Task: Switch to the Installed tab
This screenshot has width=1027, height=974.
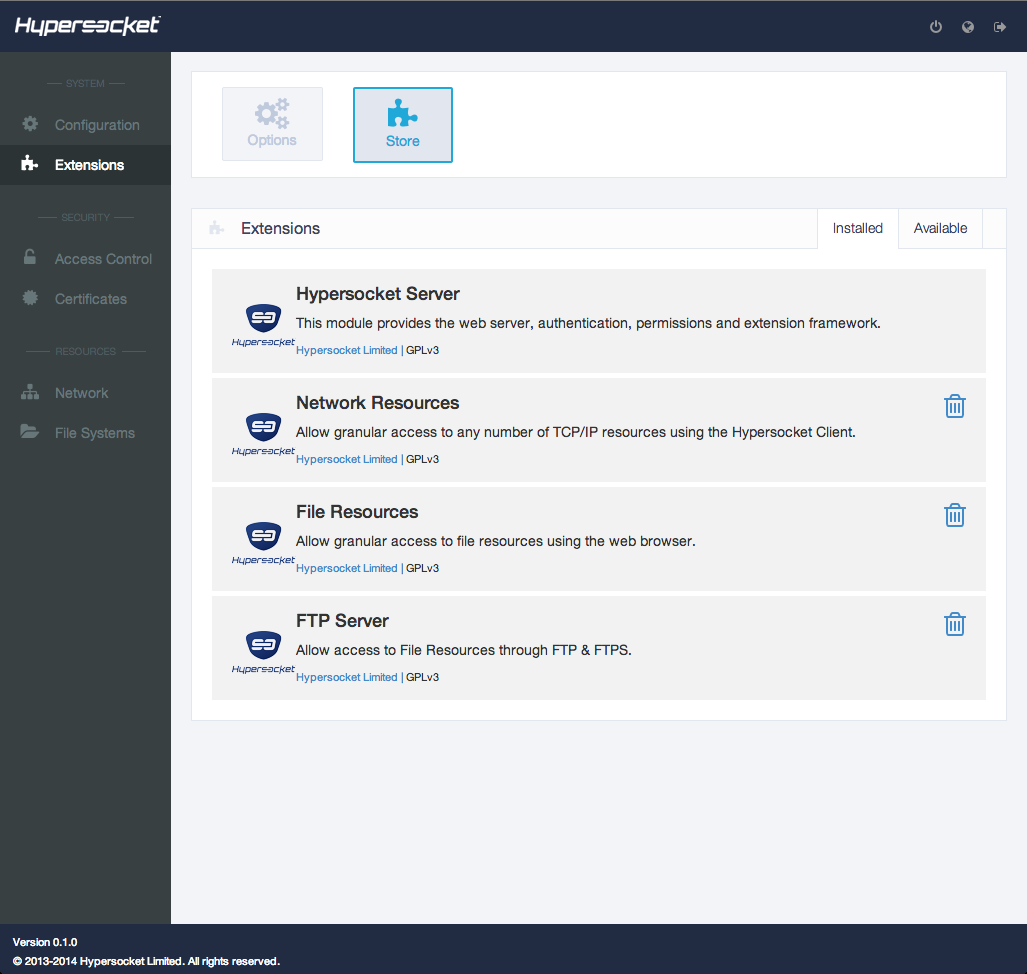Action: [x=857, y=228]
